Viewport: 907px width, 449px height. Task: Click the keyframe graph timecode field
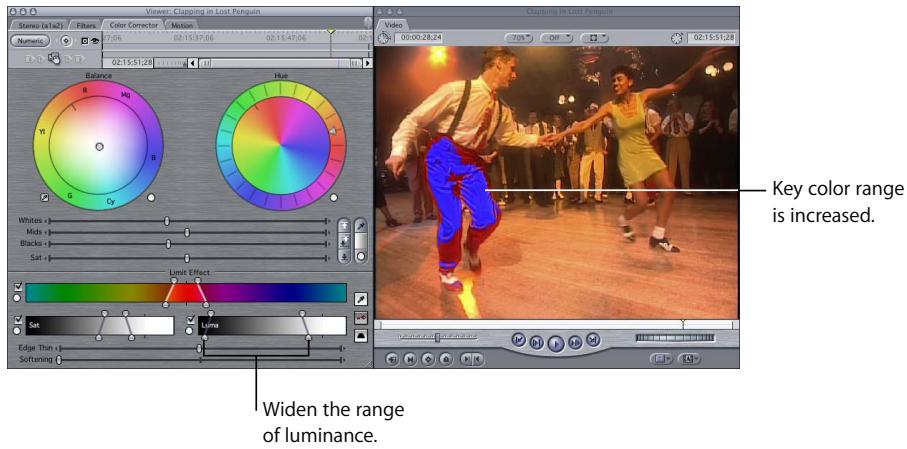tap(128, 62)
